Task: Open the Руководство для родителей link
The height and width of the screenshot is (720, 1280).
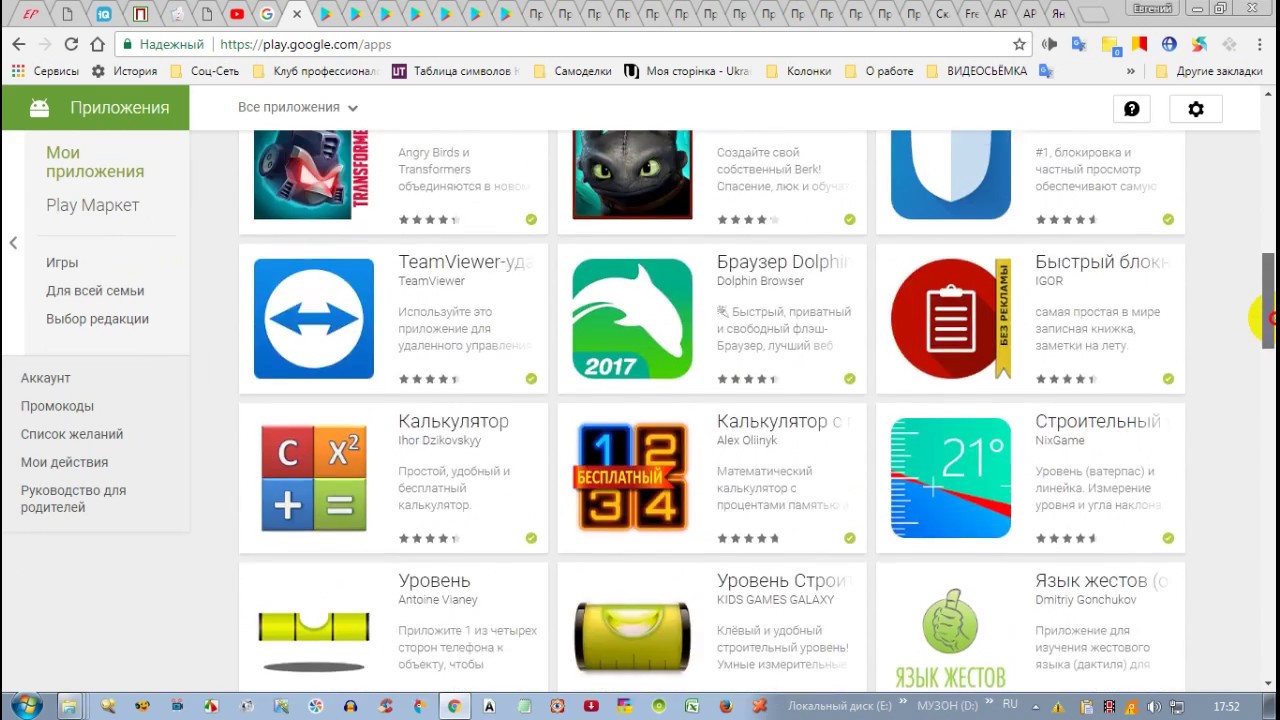Action: click(x=73, y=499)
